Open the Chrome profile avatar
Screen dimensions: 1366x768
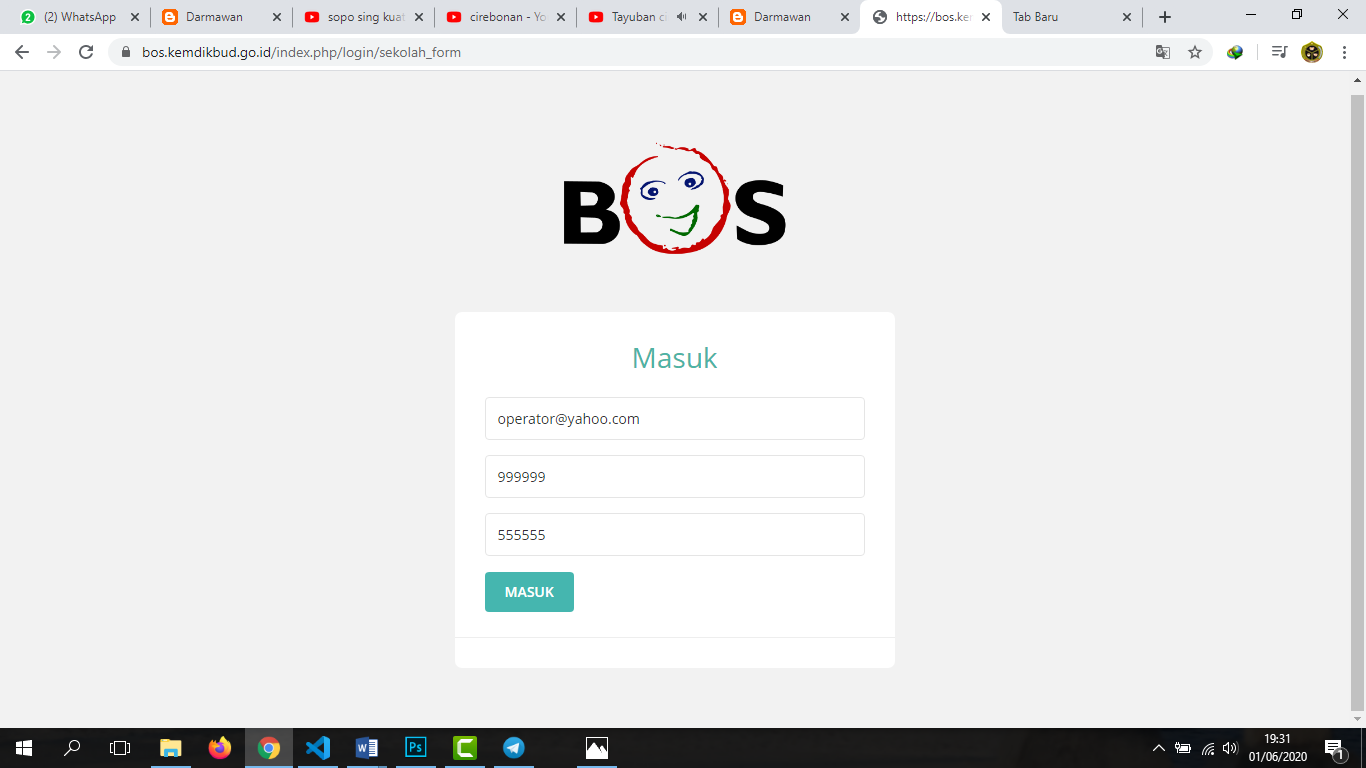pos(1312,52)
